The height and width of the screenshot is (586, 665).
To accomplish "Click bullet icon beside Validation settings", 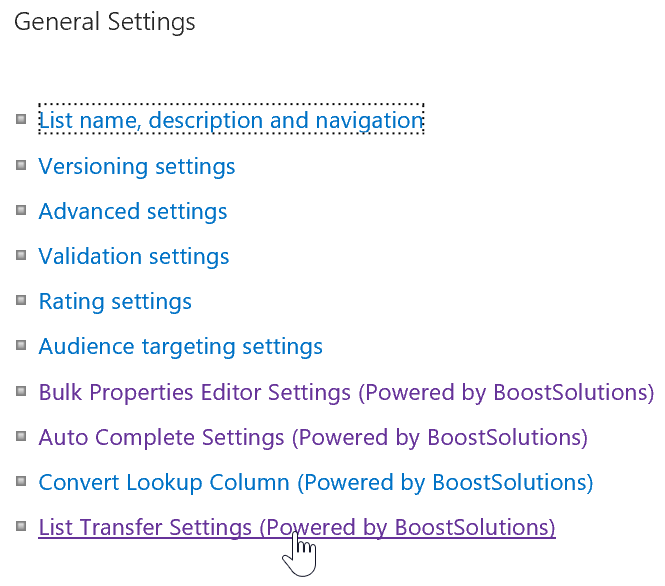I will pyautogui.click(x=21, y=255).
